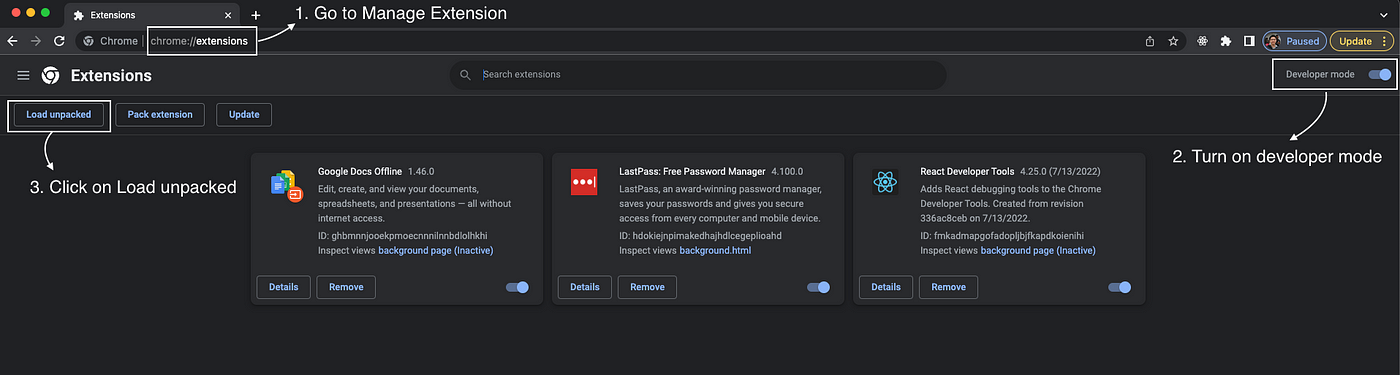Open LastPass background.html link

(x=715, y=250)
